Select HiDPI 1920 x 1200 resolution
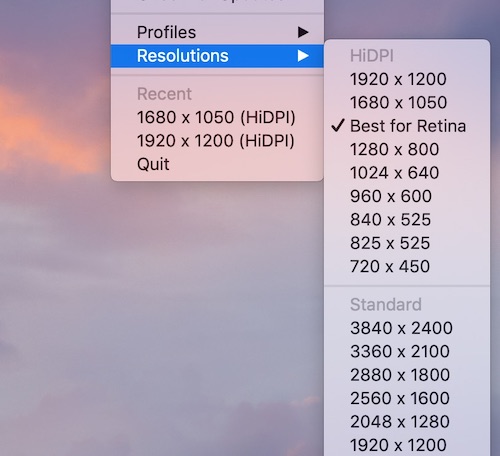The height and width of the screenshot is (456, 500). click(x=407, y=79)
